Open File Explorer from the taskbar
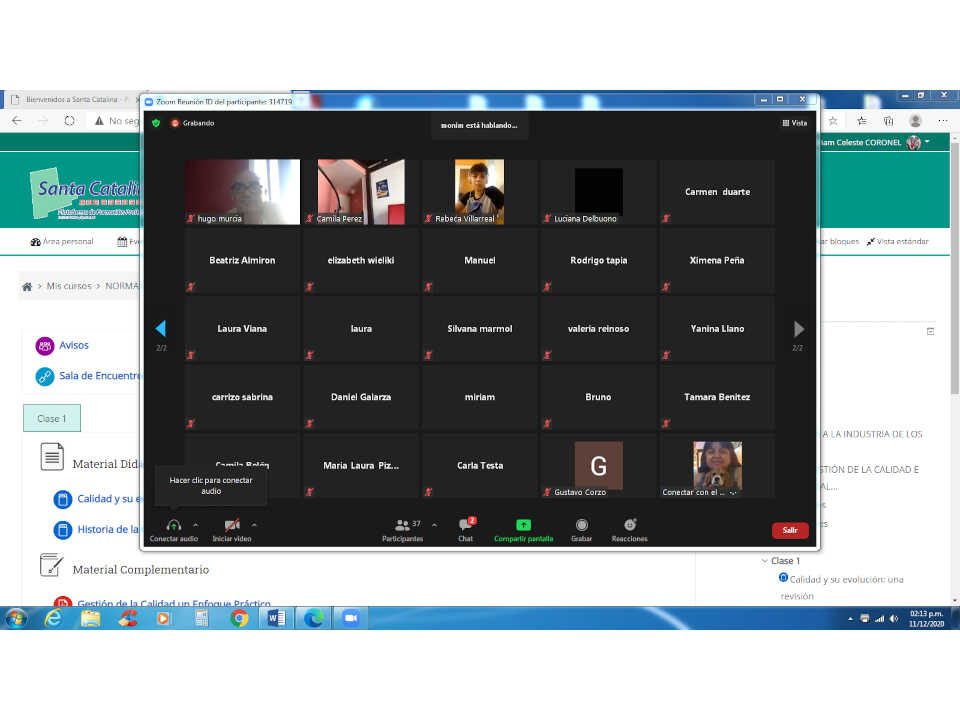This screenshot has width=960, height=720. [91, 618]
